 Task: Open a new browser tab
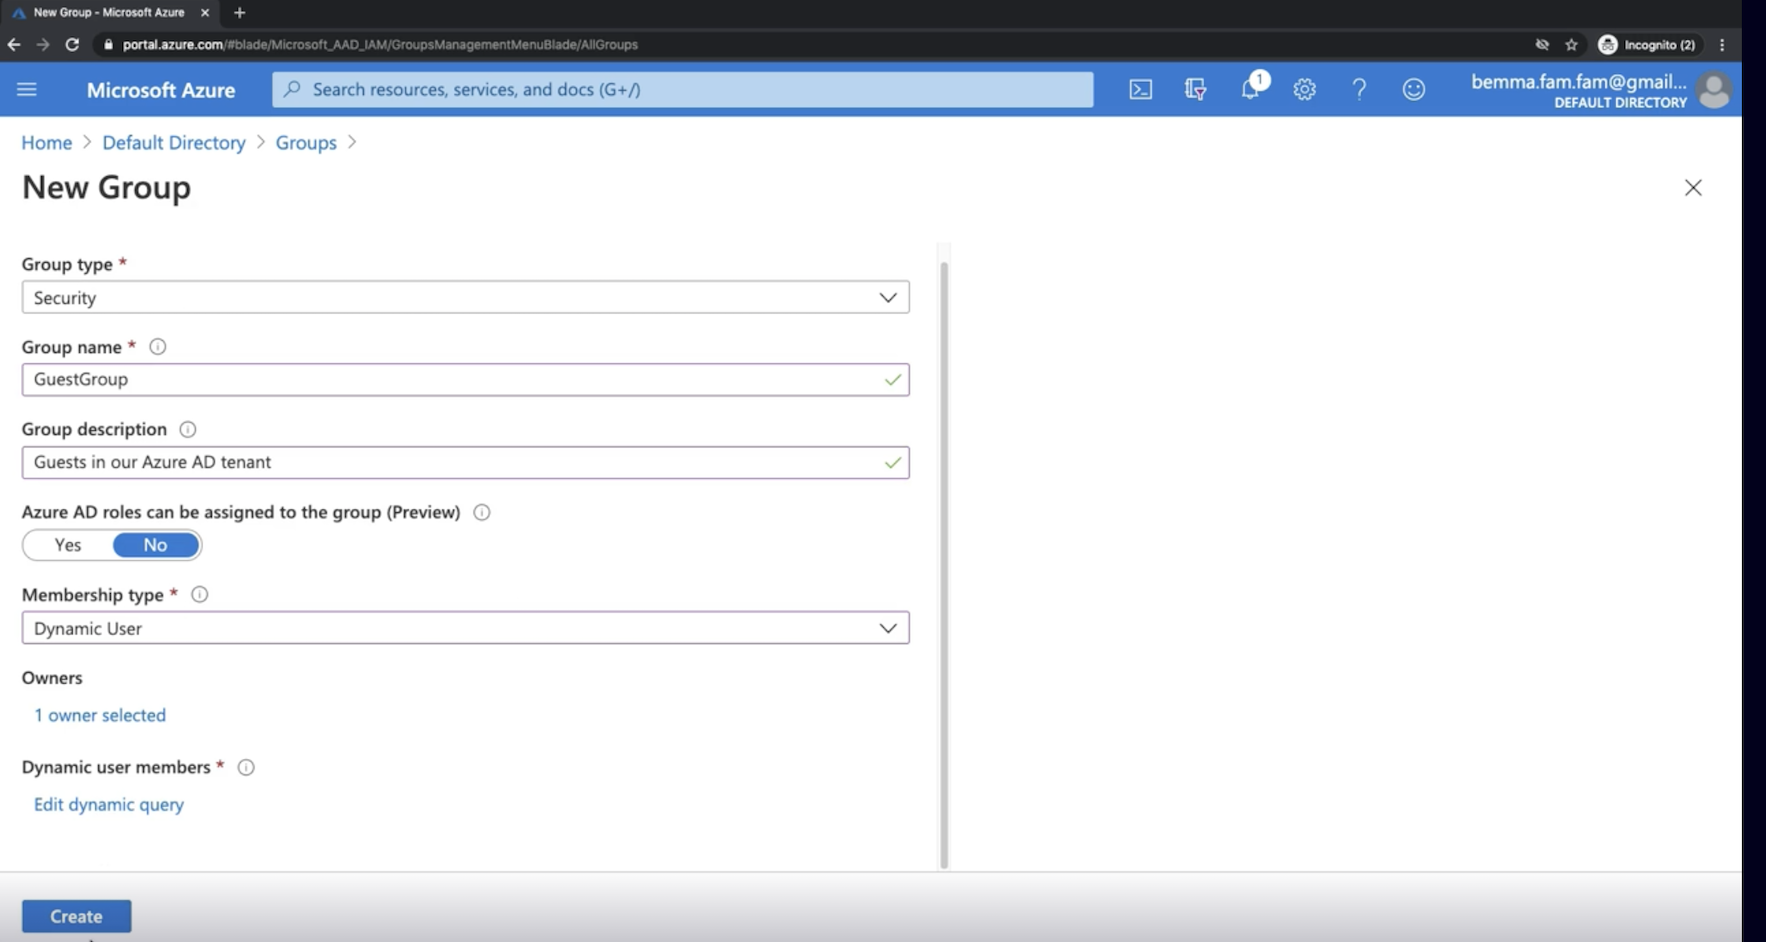click(239, 13)
